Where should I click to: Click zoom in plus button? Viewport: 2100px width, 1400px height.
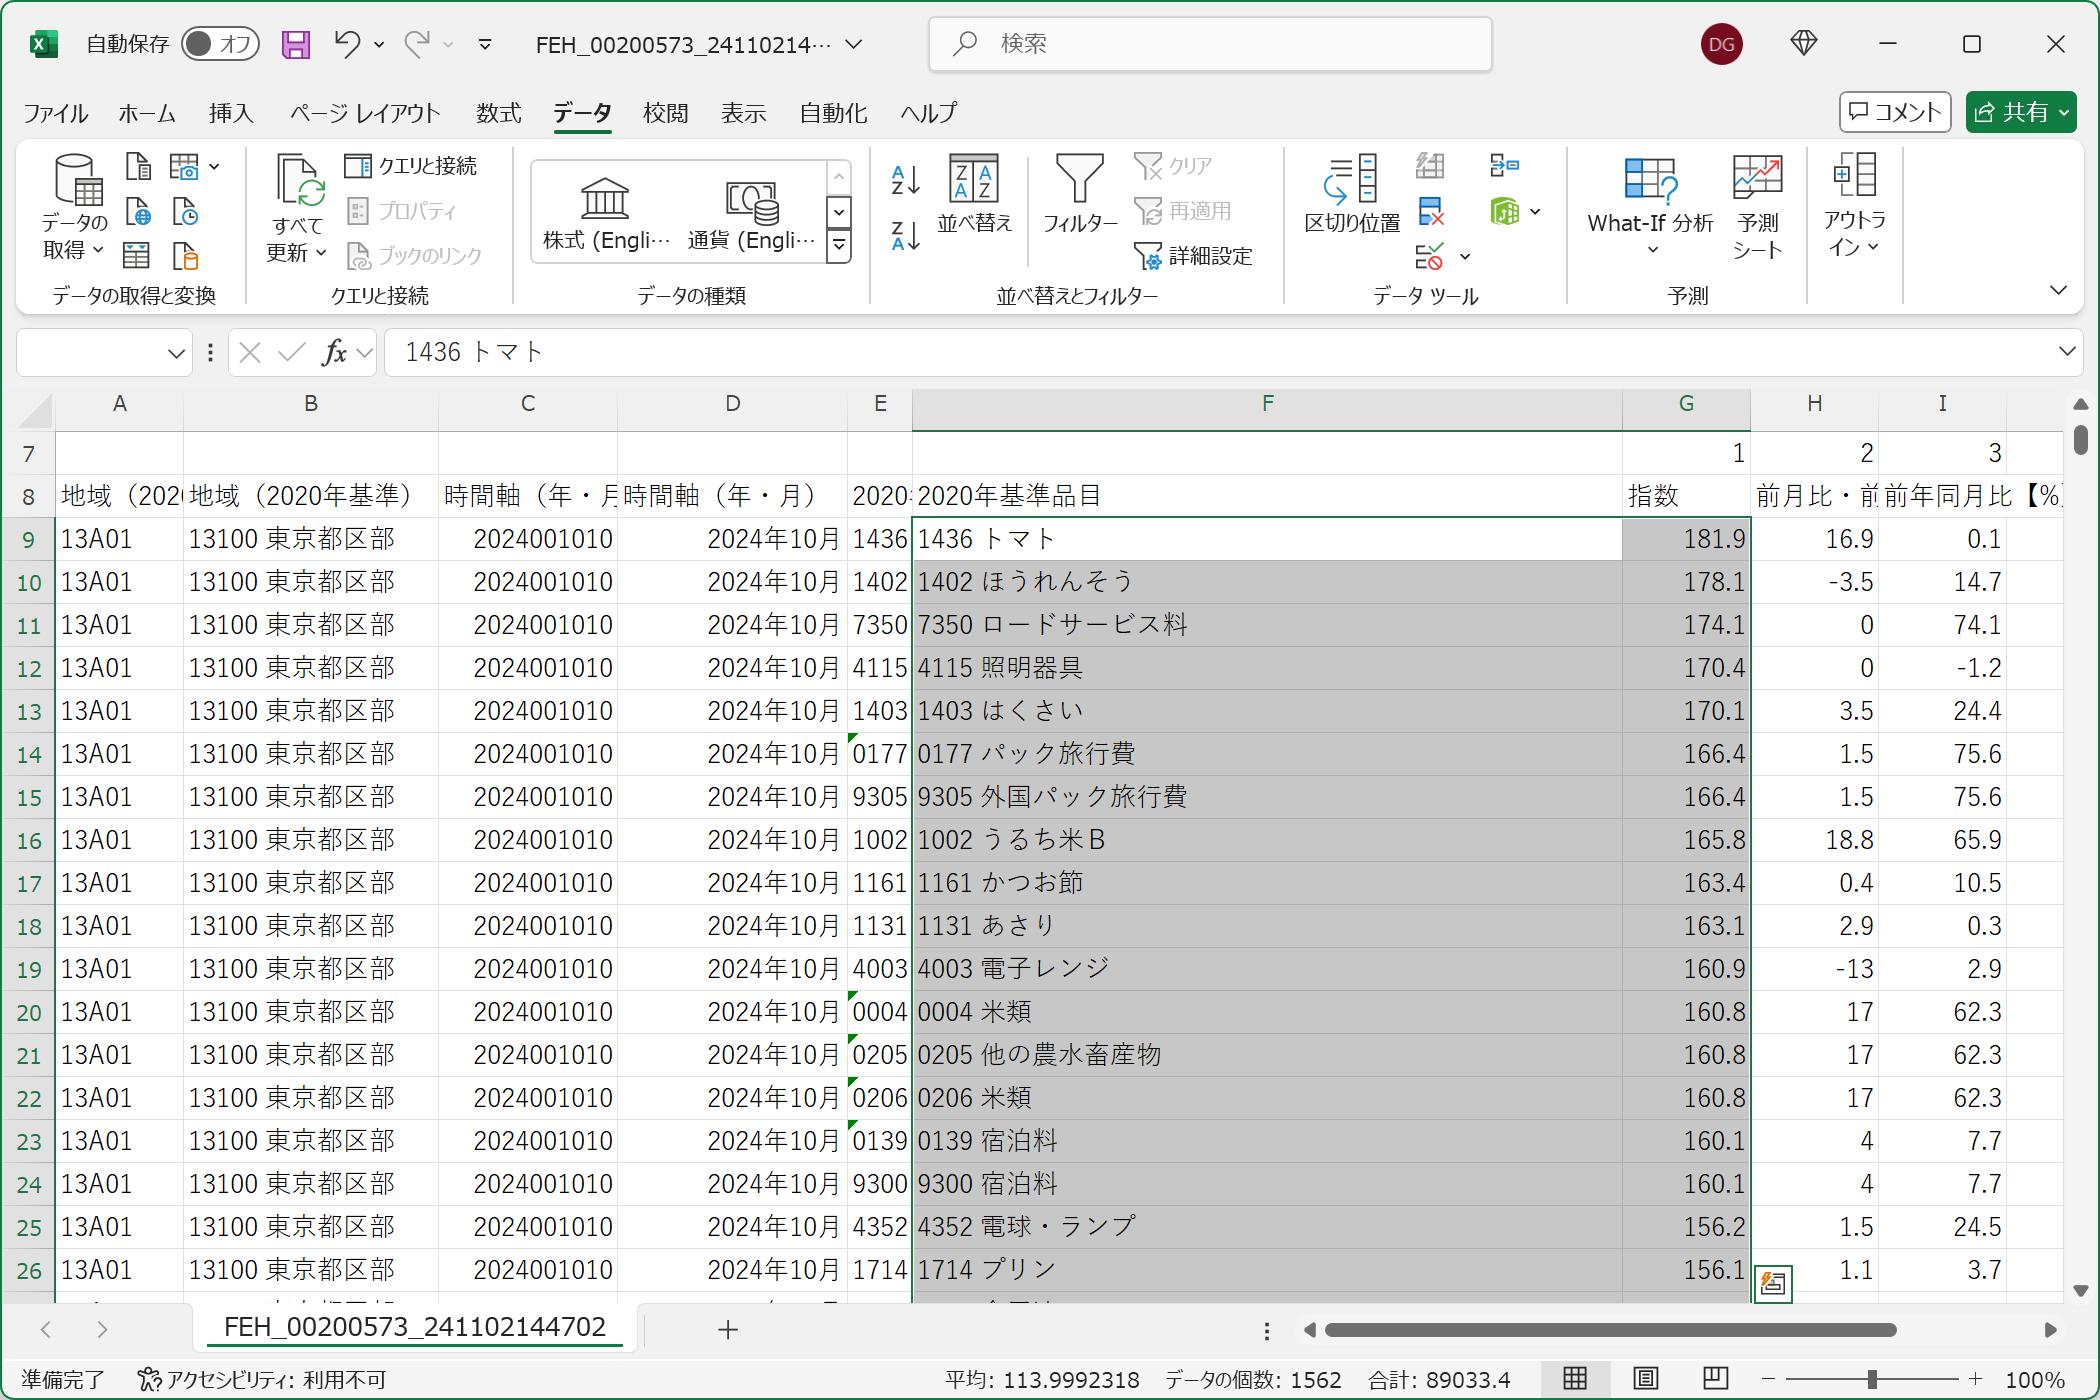point(1975,1380)
